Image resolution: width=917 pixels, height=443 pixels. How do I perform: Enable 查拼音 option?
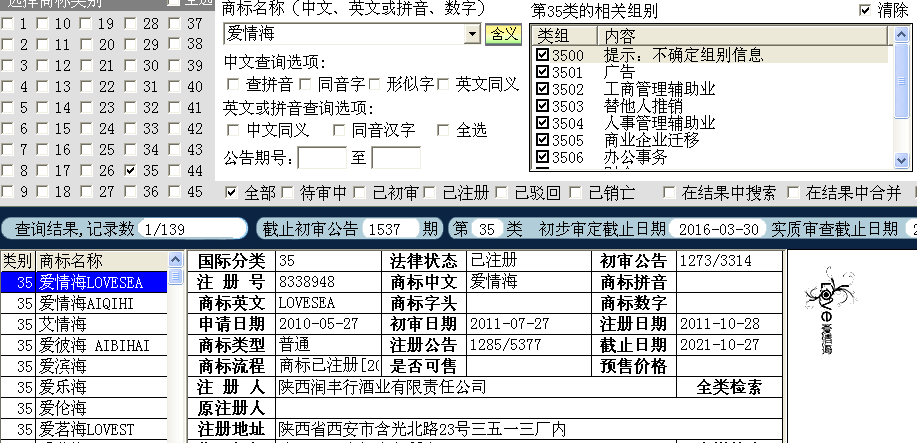click(x=233, y=84)
